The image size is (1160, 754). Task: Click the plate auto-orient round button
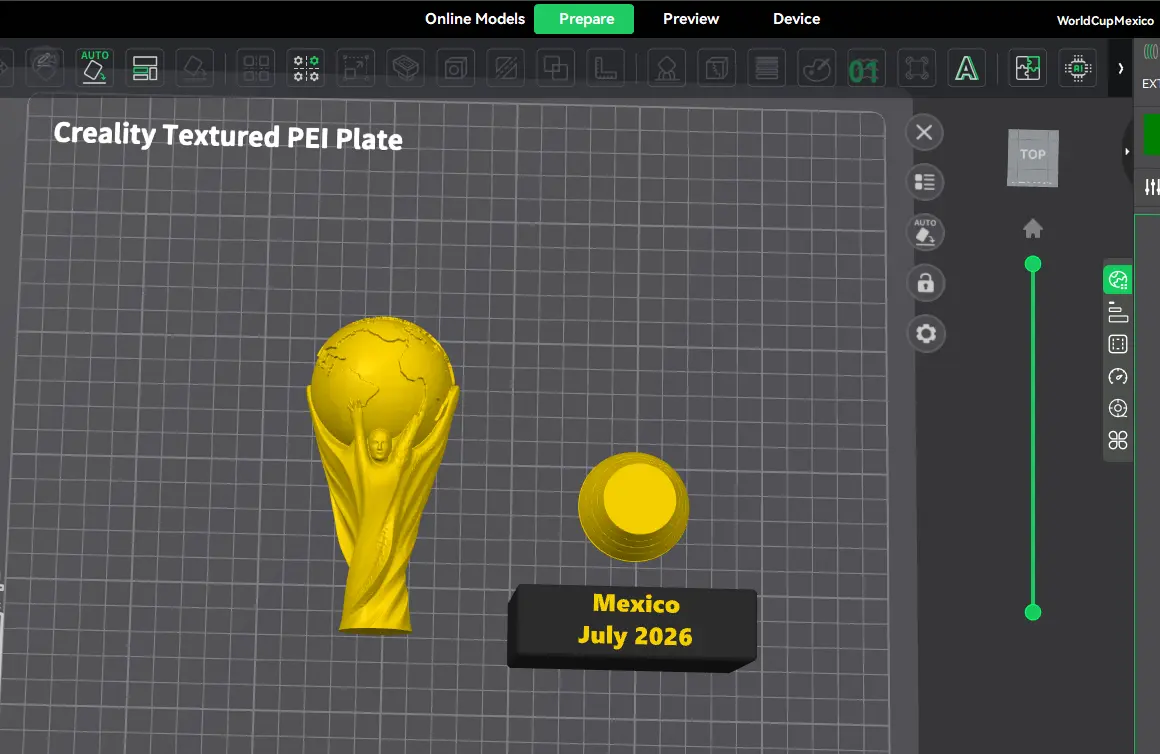(x=925, y=233)
